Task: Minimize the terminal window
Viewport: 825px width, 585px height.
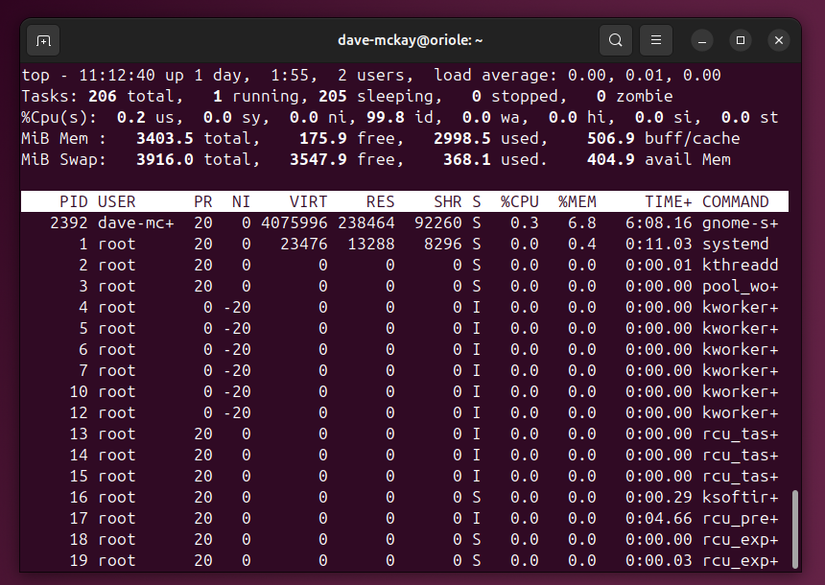Action: (701, 40)
